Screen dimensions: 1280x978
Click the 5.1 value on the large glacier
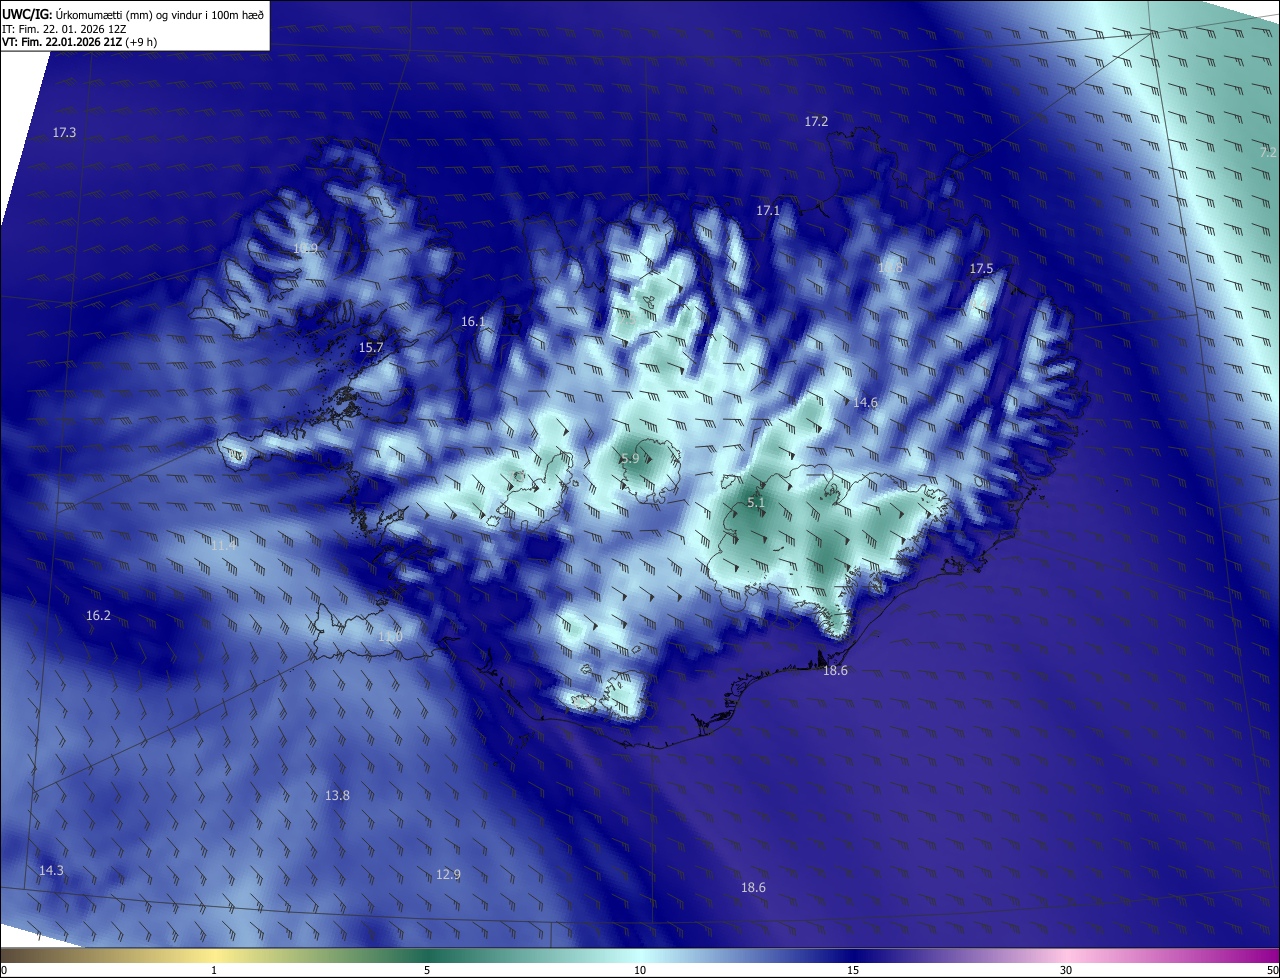coord(756,503)
